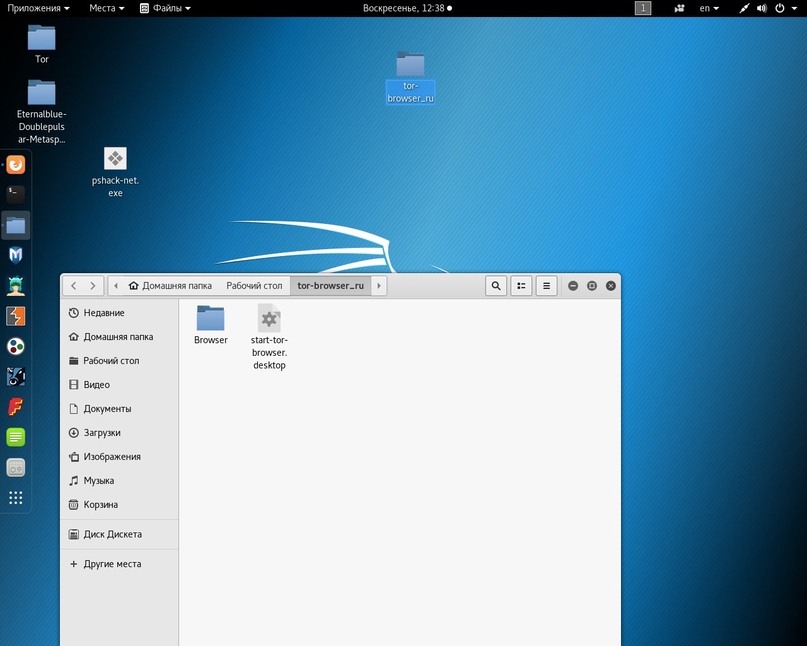
Task: Open the Приложения menu
Action: [x=39, y=8]
